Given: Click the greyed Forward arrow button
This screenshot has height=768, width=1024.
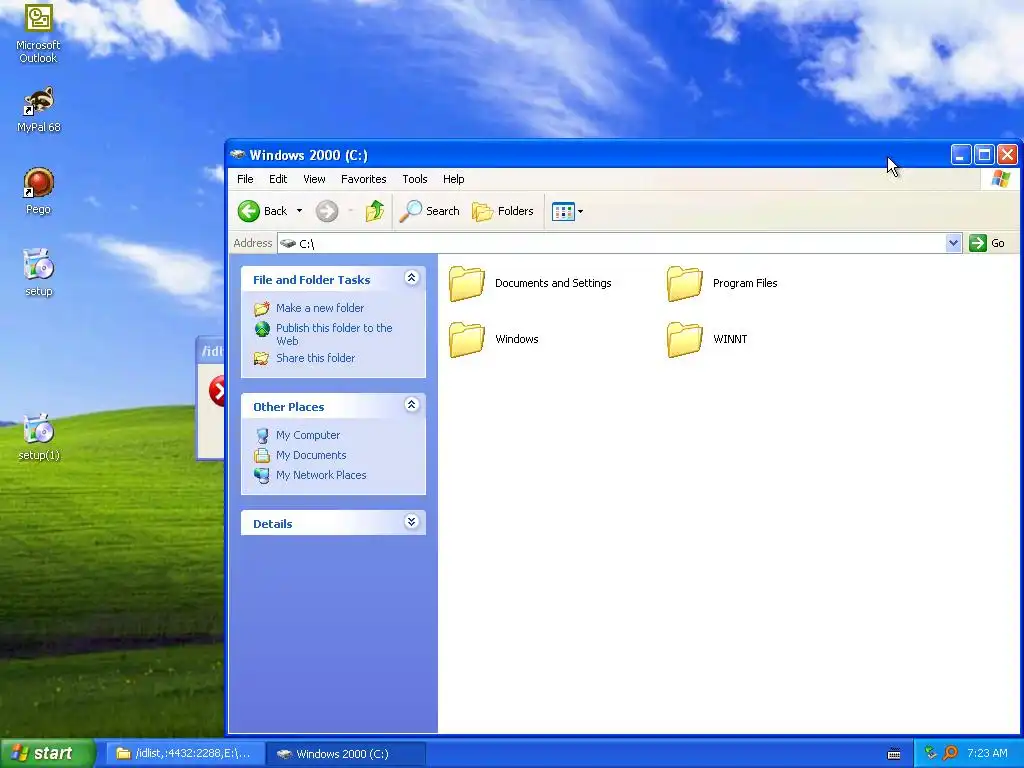Looking at the screenshot, I should click(x=327, y=211).
